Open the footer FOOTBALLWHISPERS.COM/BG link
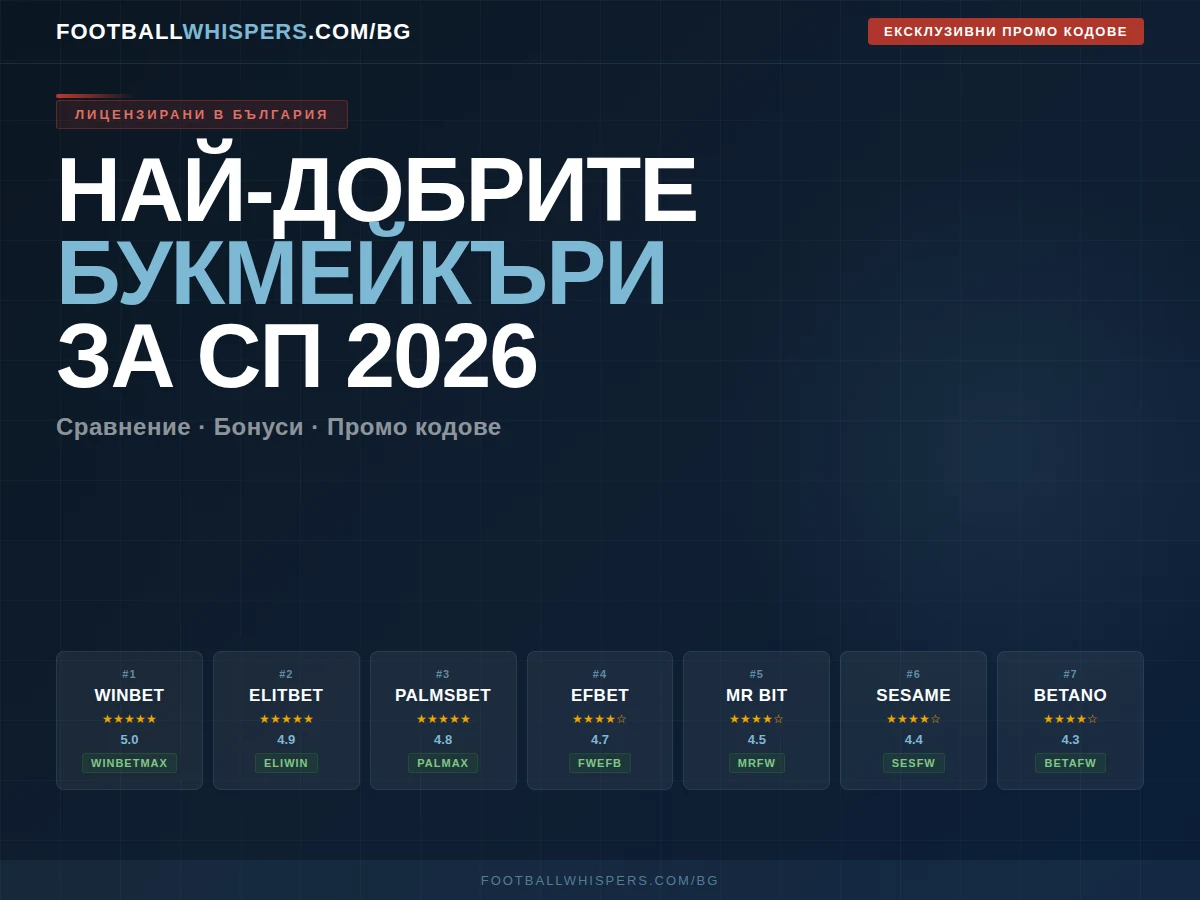Image resolution: width=1200 pixels, height=900 pixels. point(600,881)
